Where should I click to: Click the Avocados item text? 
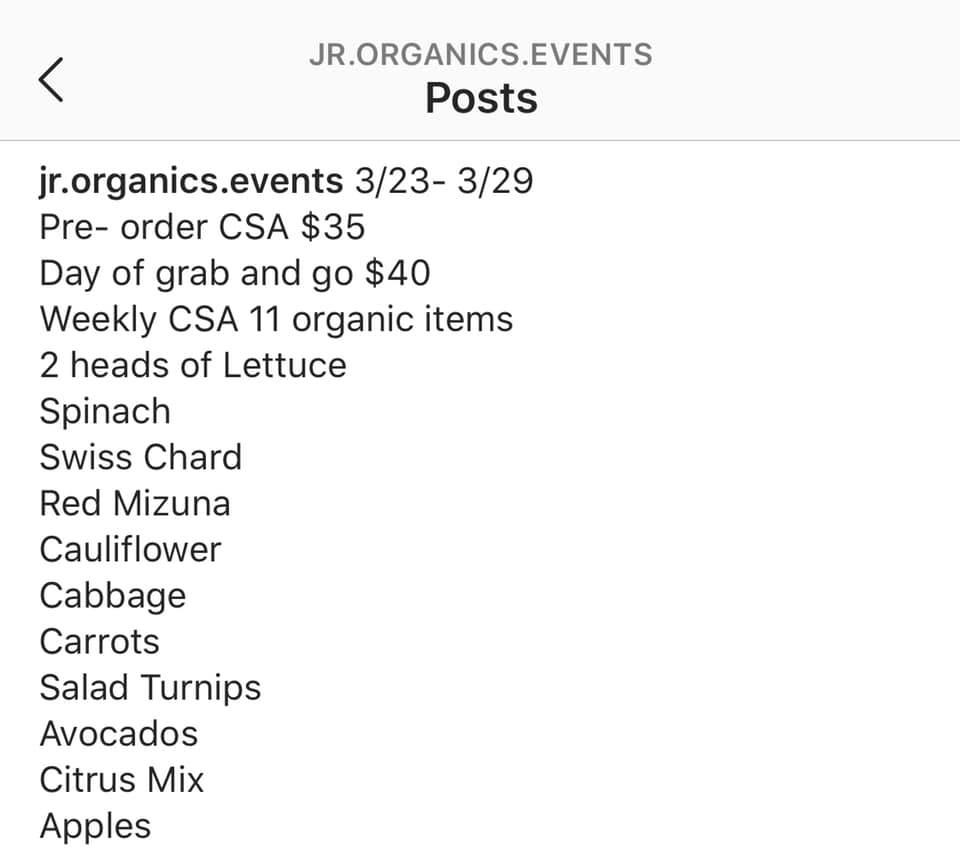coord(119,733)
